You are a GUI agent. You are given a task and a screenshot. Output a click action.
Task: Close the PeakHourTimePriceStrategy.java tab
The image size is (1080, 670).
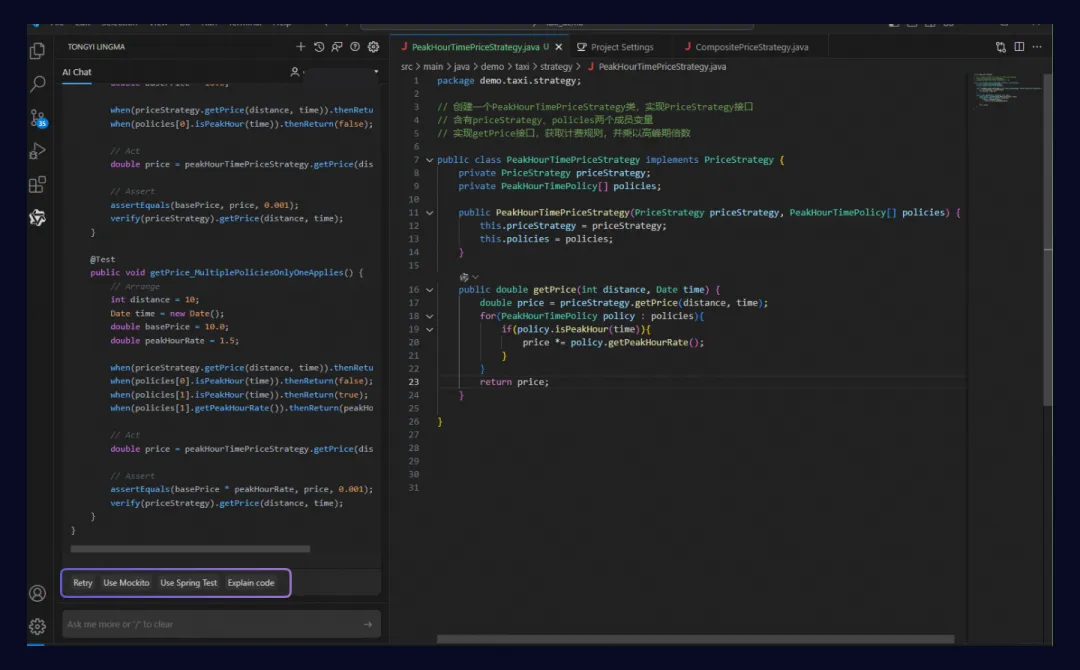pyautogui.click(x=559, y=47)
